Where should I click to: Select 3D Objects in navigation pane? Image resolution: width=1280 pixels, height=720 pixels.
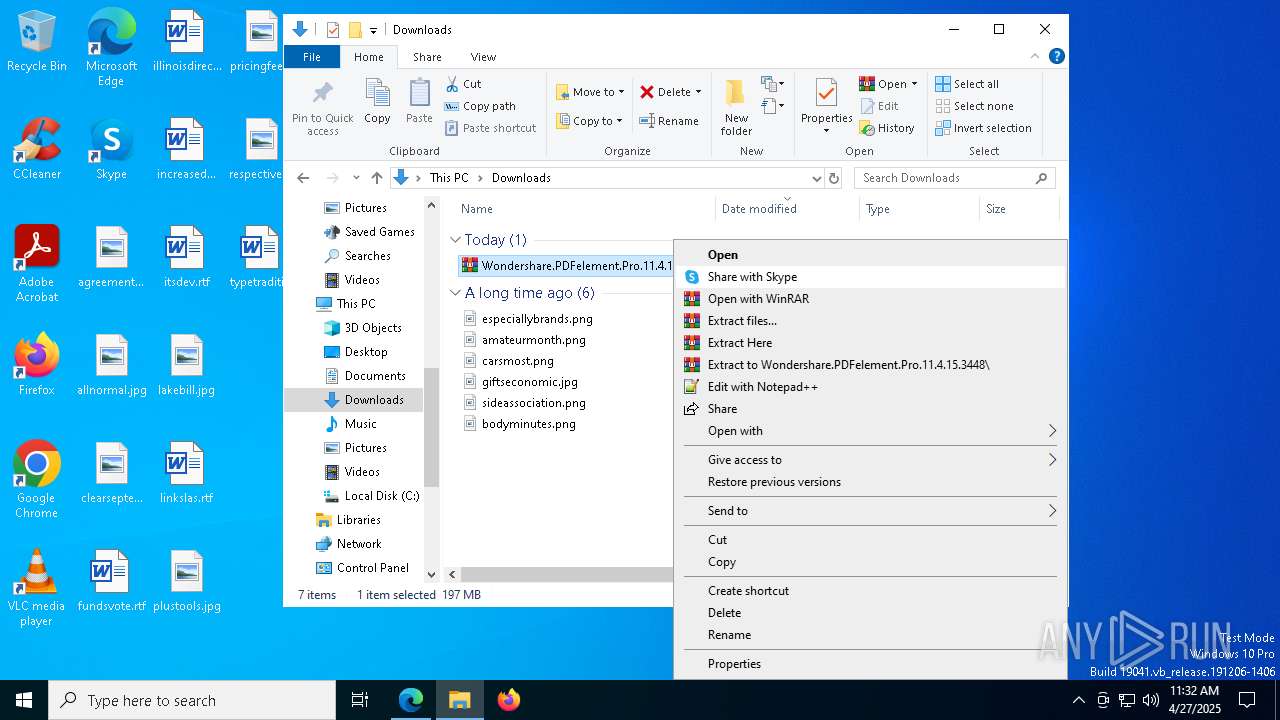click(373, 328)
